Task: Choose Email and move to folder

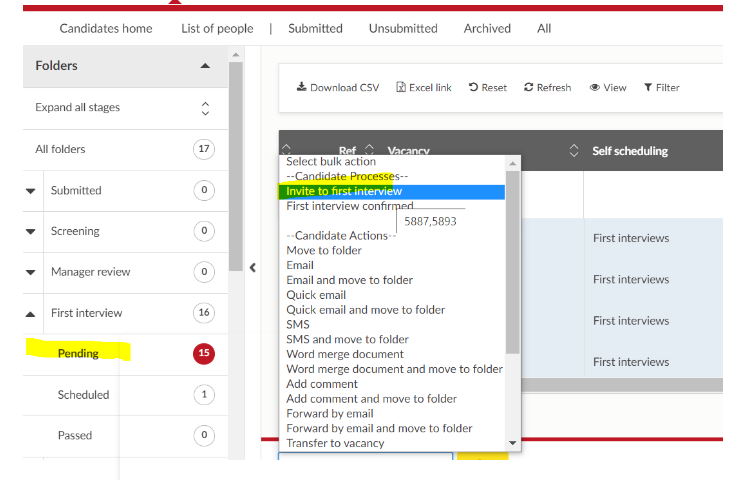Action: pyautogui.click(x=349, y=280)
